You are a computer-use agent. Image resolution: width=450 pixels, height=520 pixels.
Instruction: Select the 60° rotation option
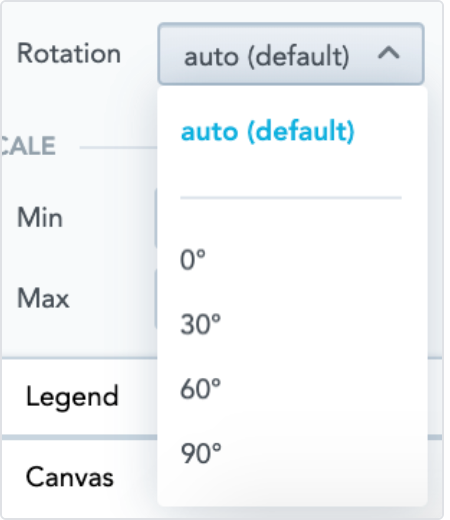coord(201,389)
